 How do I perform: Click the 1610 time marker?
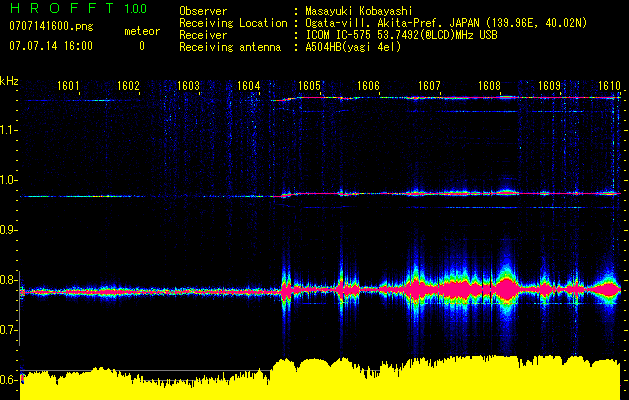point(609,86)
